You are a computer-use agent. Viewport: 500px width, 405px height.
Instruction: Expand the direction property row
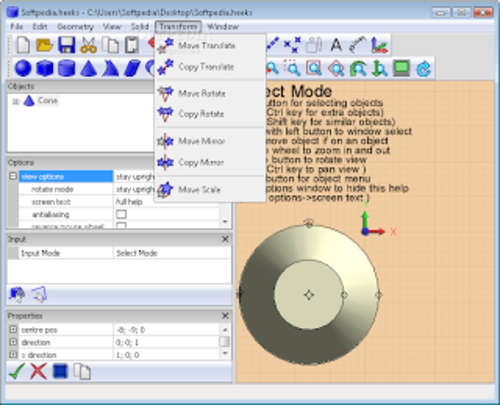point(13,342)
